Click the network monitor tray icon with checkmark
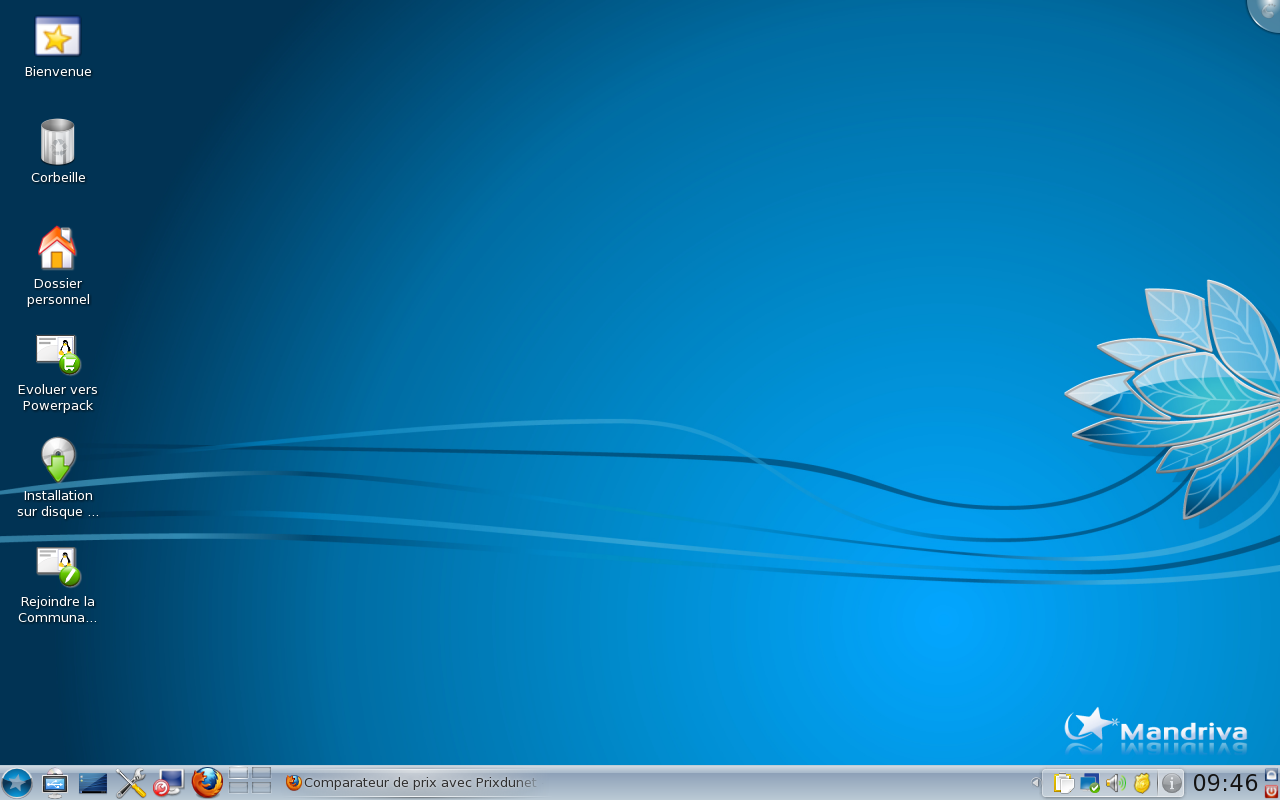The image size is (1280, 800). point(1090,783)
